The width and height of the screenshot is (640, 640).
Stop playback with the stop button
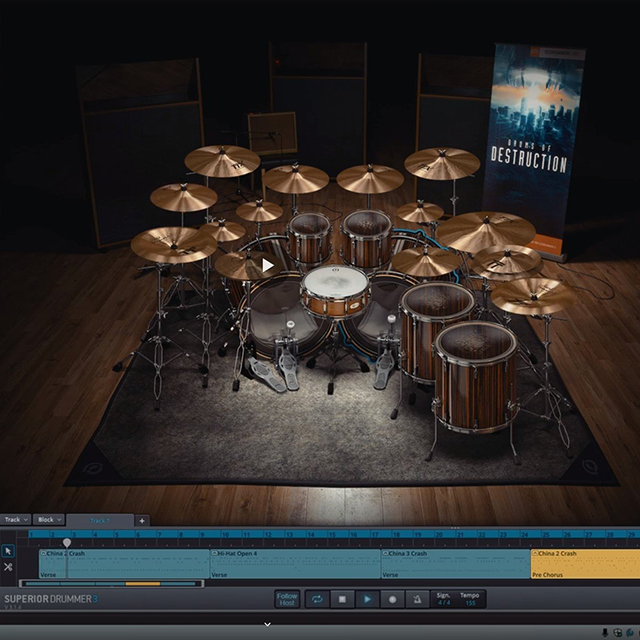pos(342,599)
